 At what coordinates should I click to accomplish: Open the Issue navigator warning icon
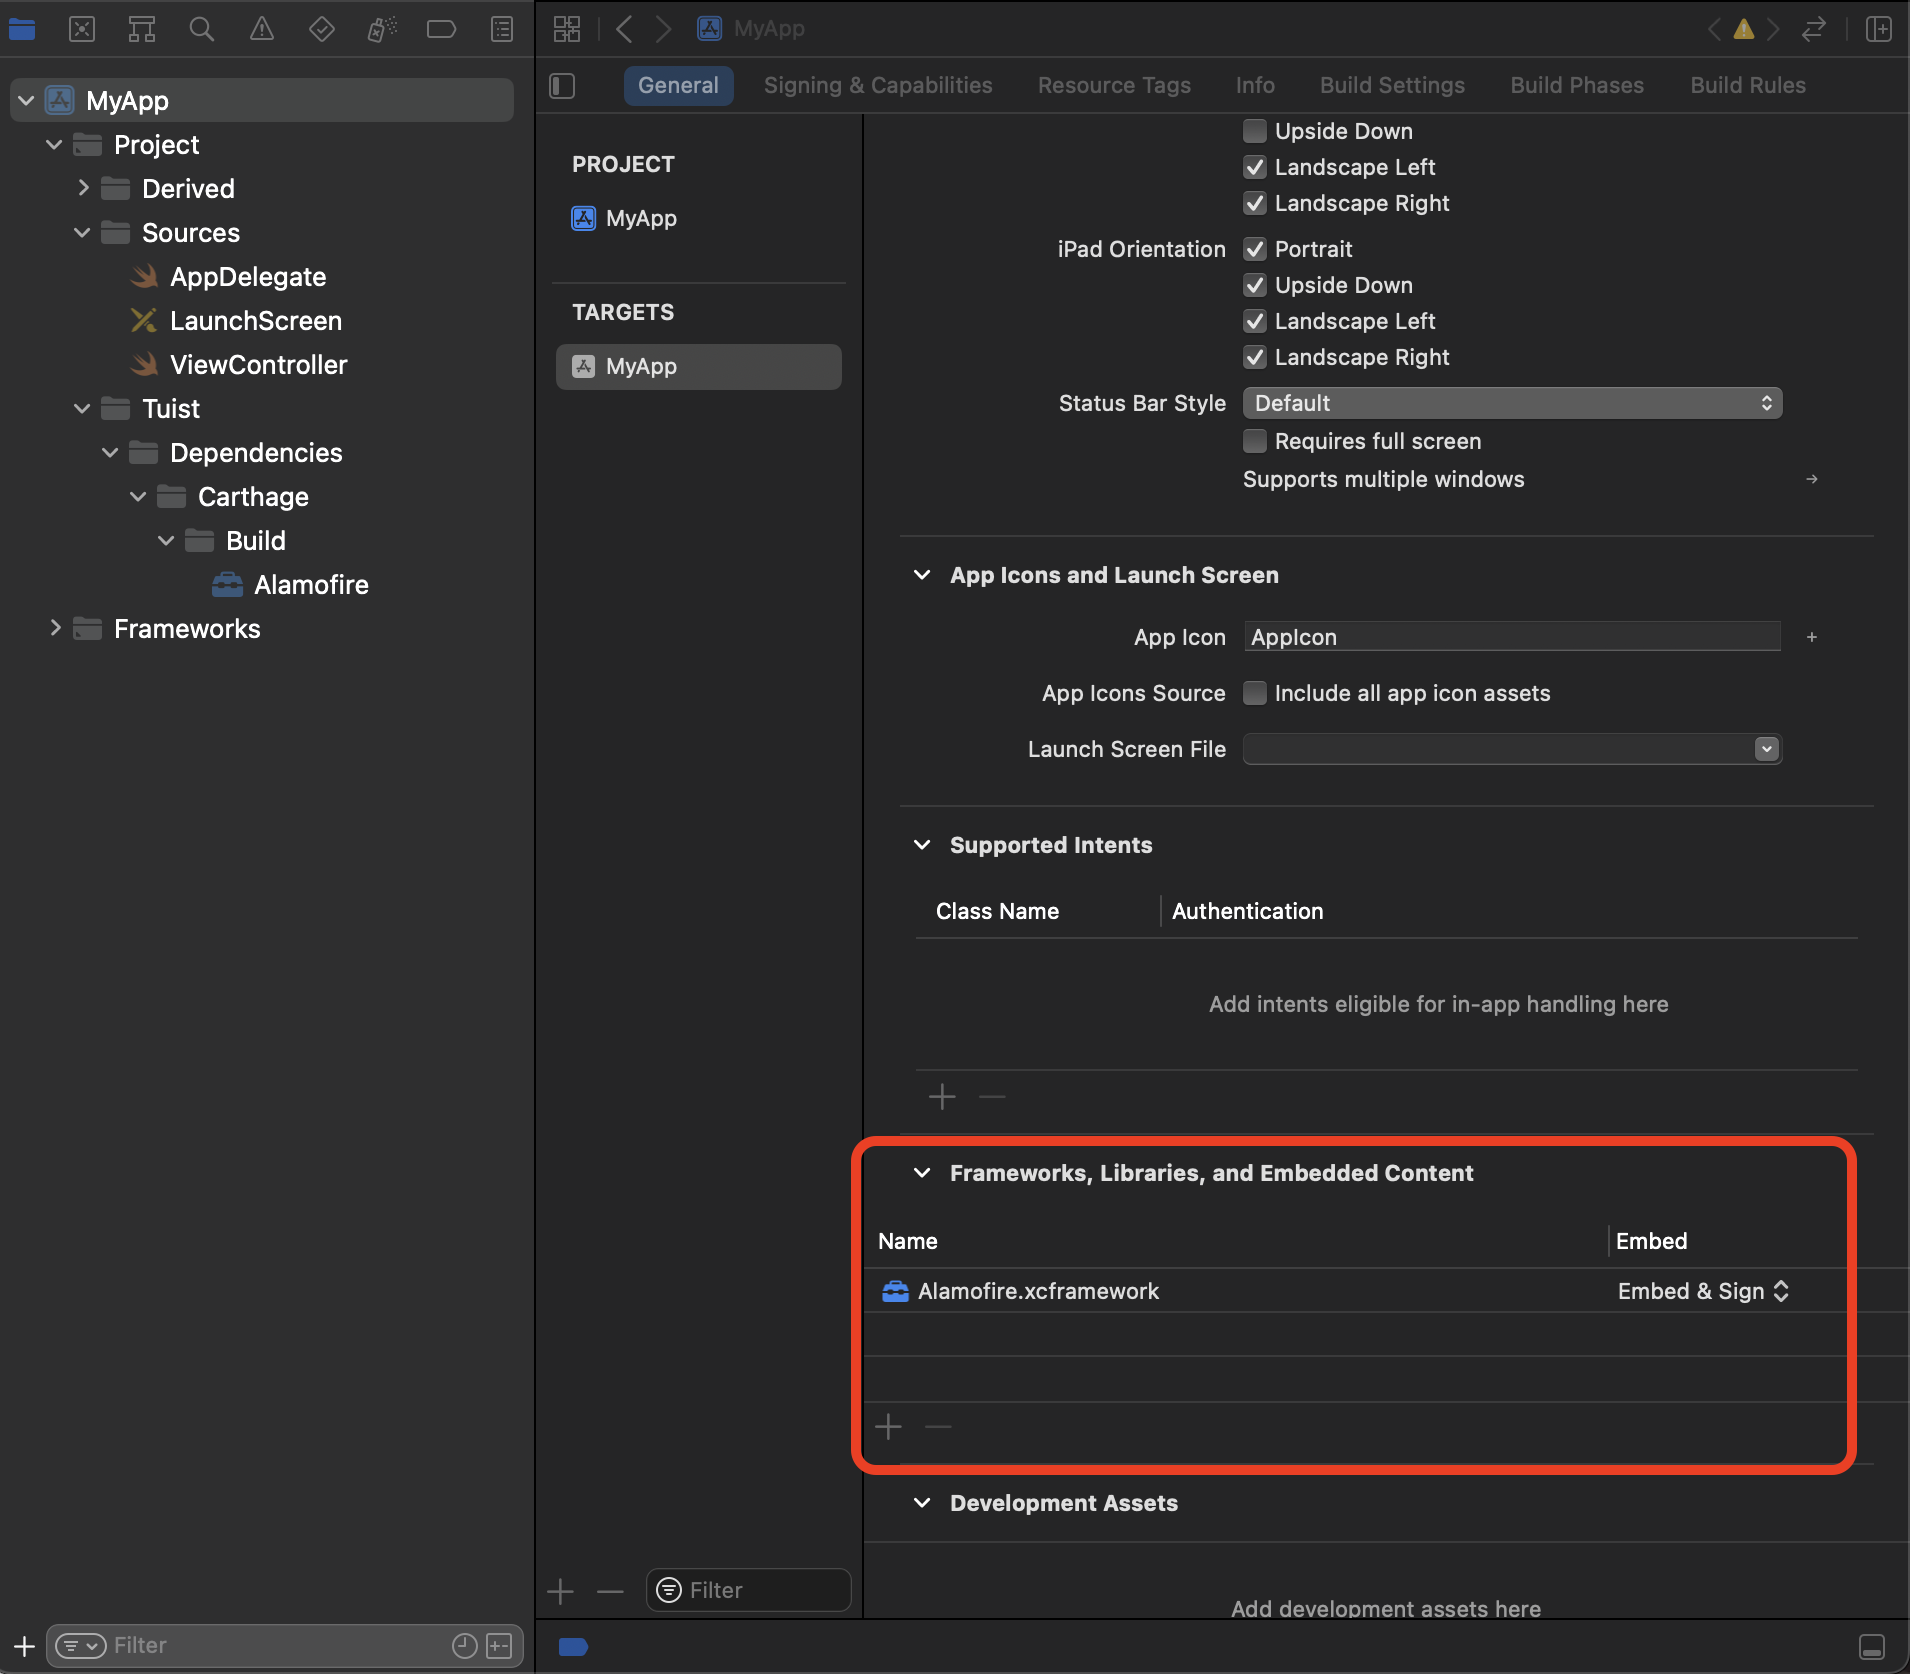click(x=262, y=29)
